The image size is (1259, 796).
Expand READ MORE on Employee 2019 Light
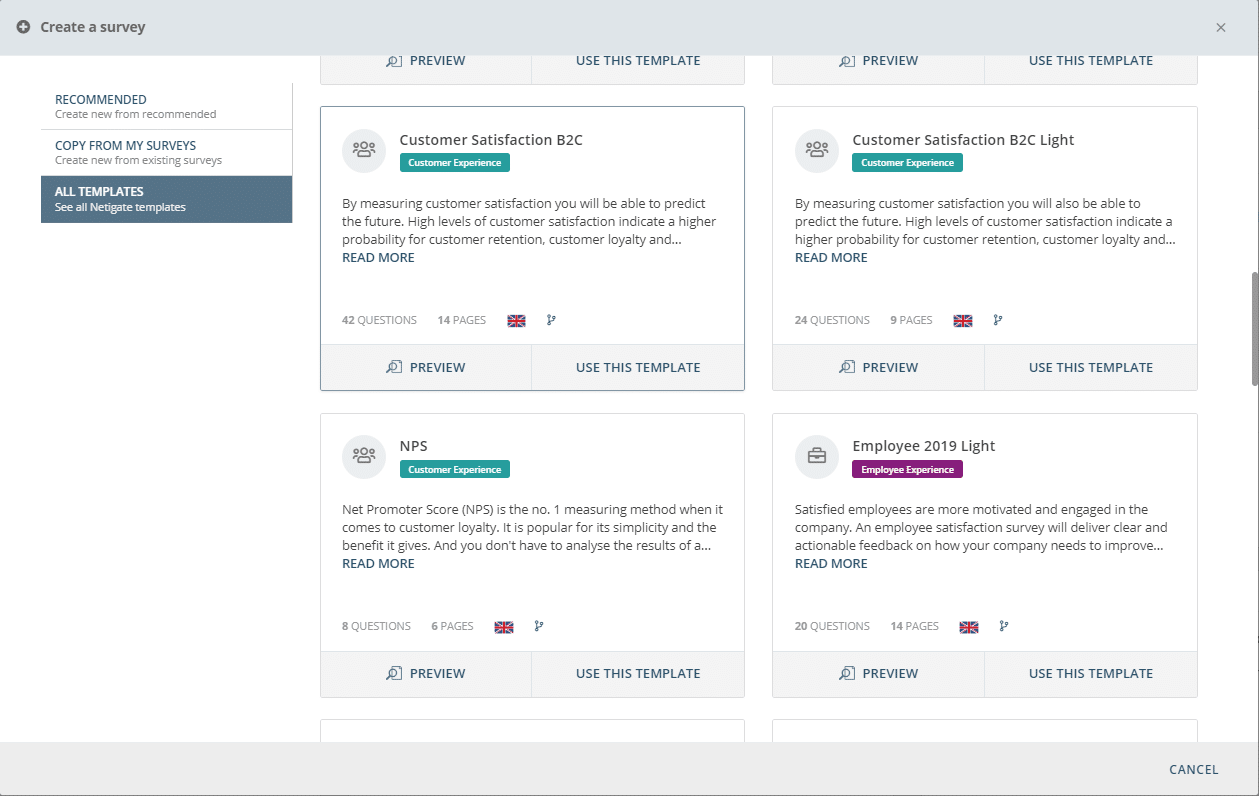[831, 563]
